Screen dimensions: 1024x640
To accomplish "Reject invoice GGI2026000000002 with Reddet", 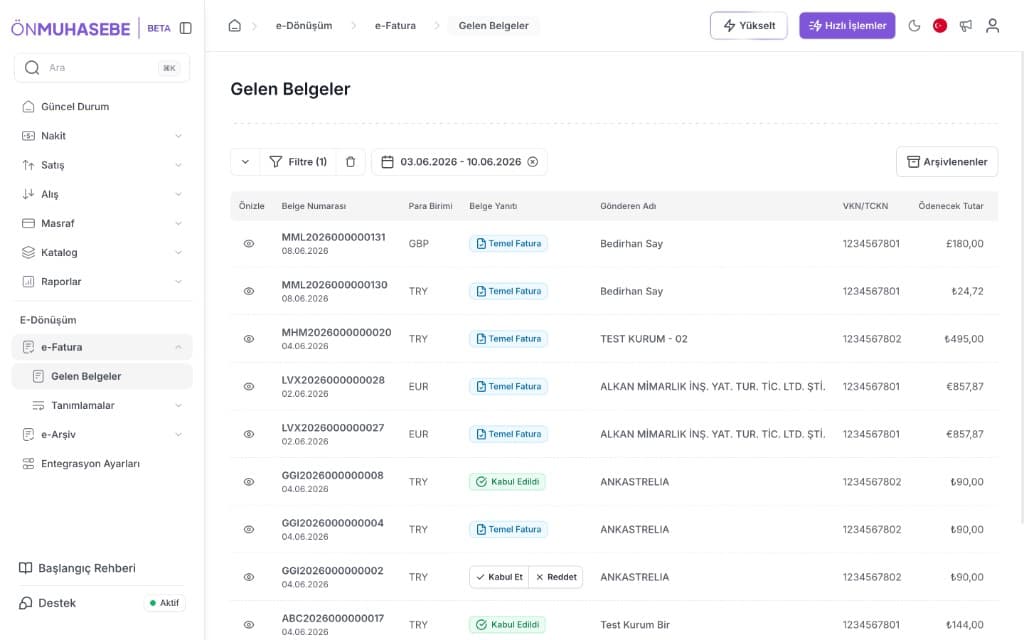I will (556, 577).
